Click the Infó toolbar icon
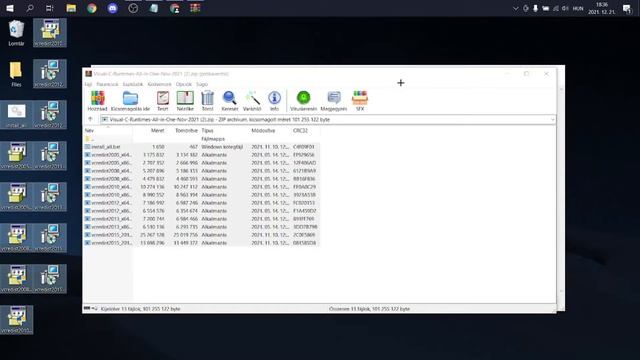 click(274, 101)
